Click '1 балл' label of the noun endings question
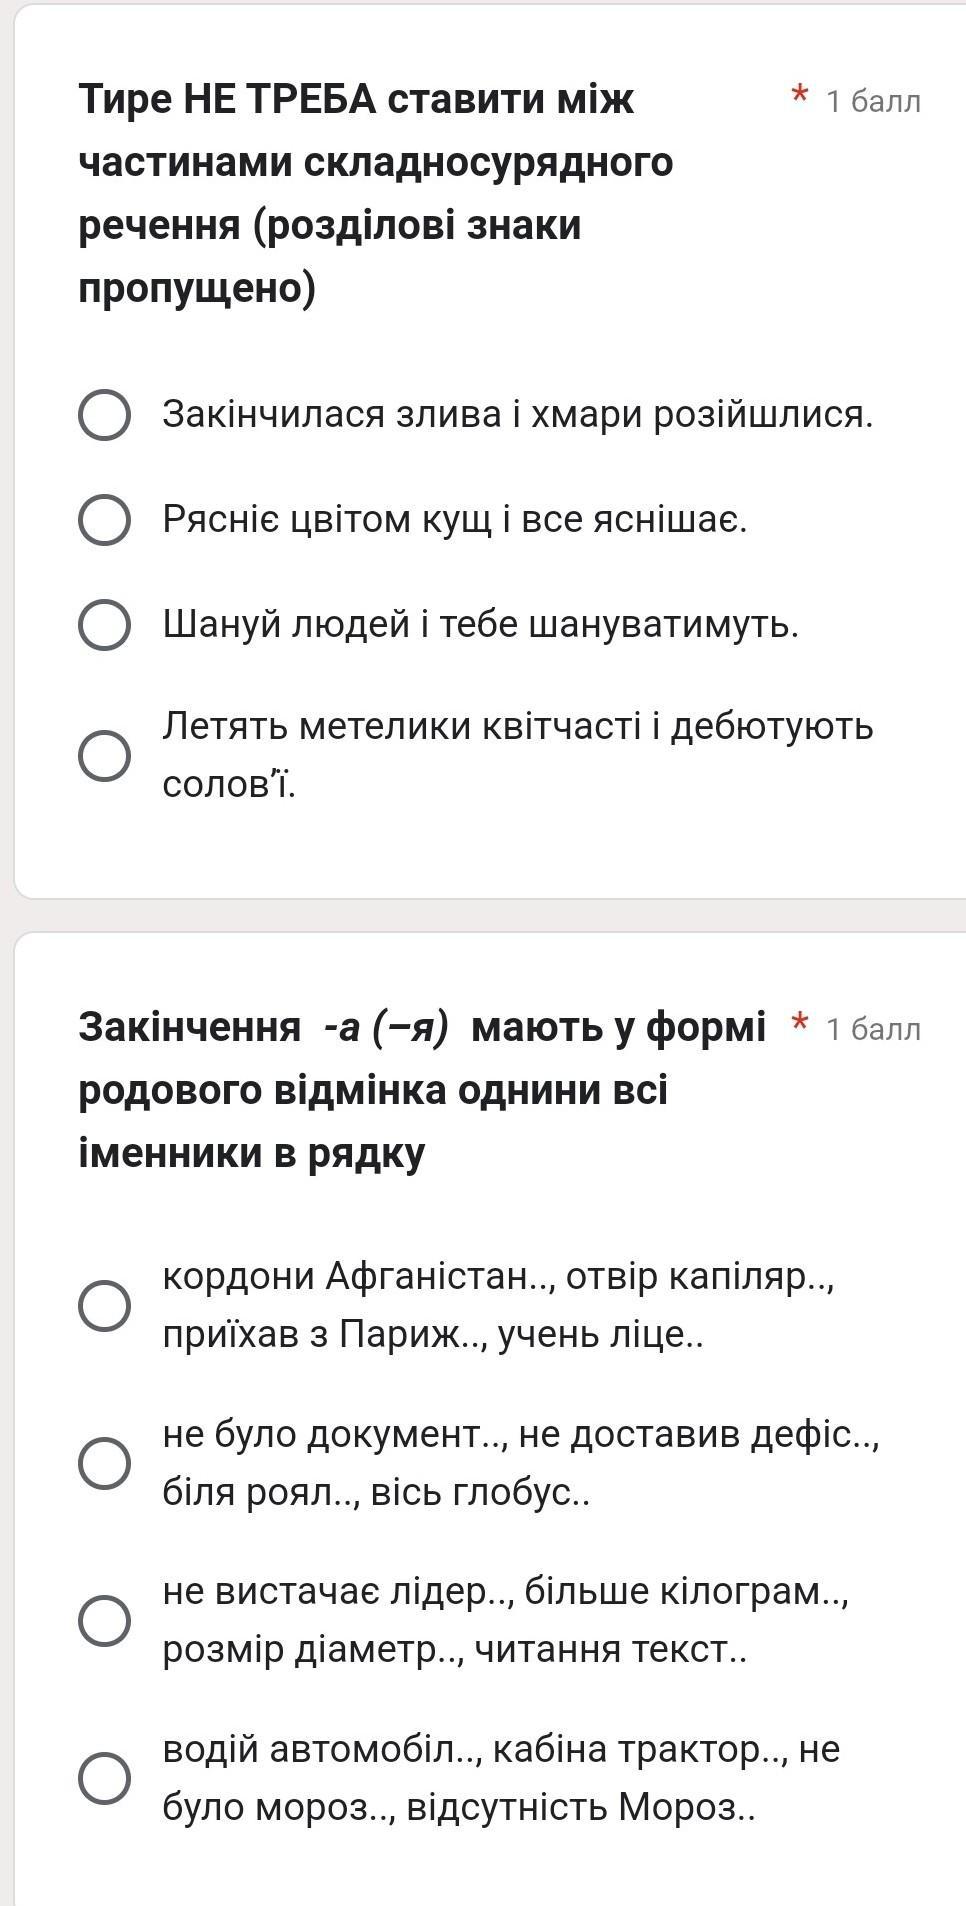The width and height of the screenshot is (966, 1906). pyautogui.click(x=873, y=1028)
